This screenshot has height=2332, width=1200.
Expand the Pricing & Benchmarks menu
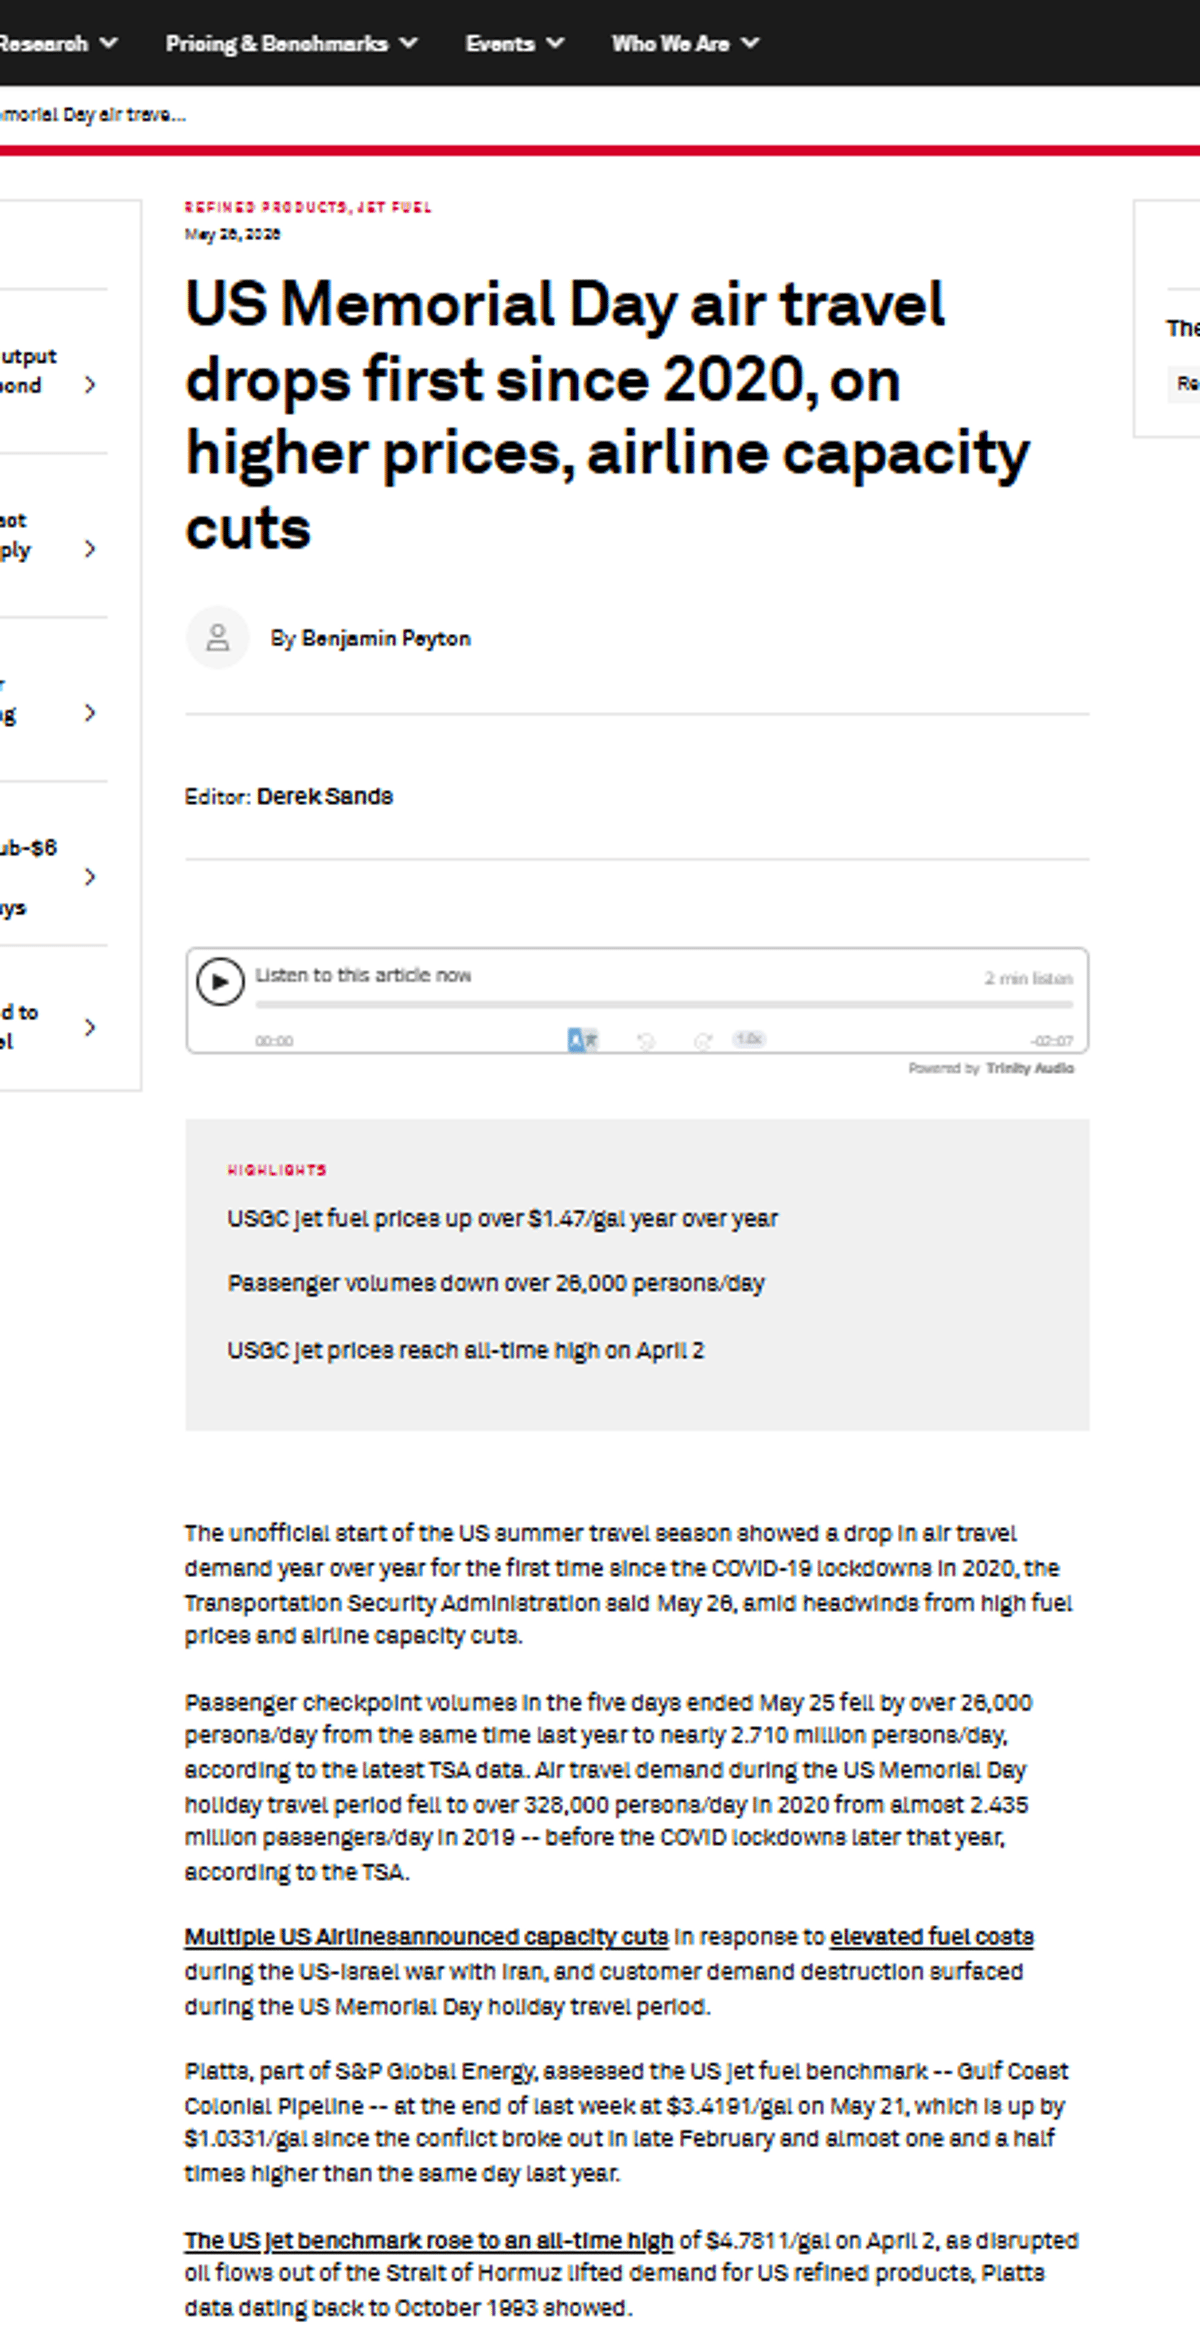click(291, 43)
